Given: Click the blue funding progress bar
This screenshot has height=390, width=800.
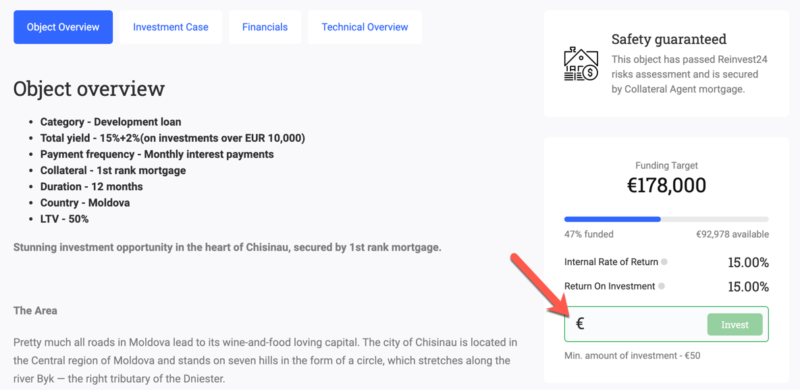Looking at the screenshot, I should (612, 219).
